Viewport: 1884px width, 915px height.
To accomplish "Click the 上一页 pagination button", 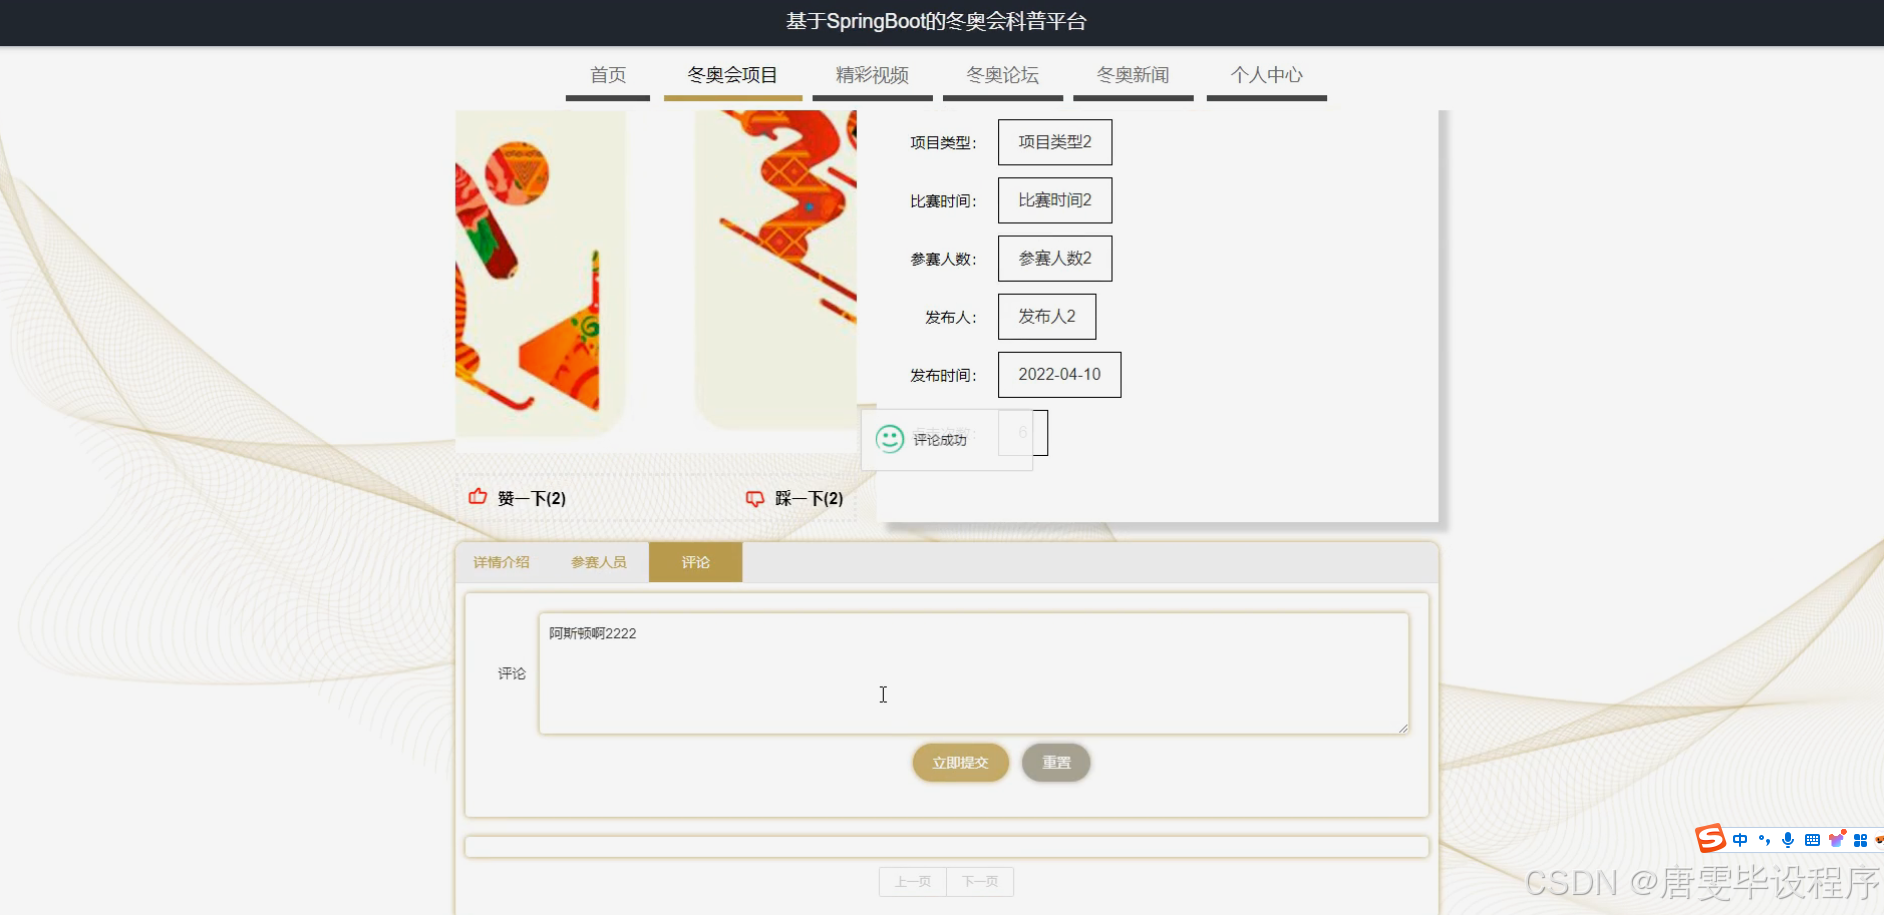I will point(912,882).
